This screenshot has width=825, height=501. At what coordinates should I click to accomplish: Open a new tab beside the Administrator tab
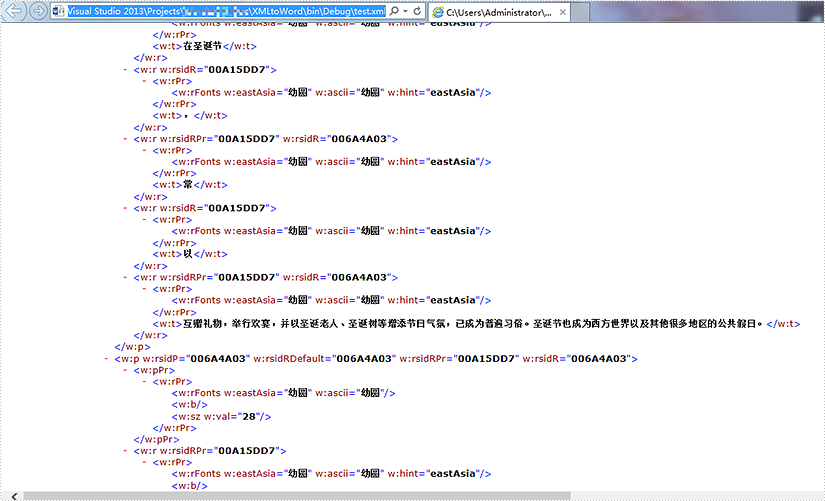[580, 12]
